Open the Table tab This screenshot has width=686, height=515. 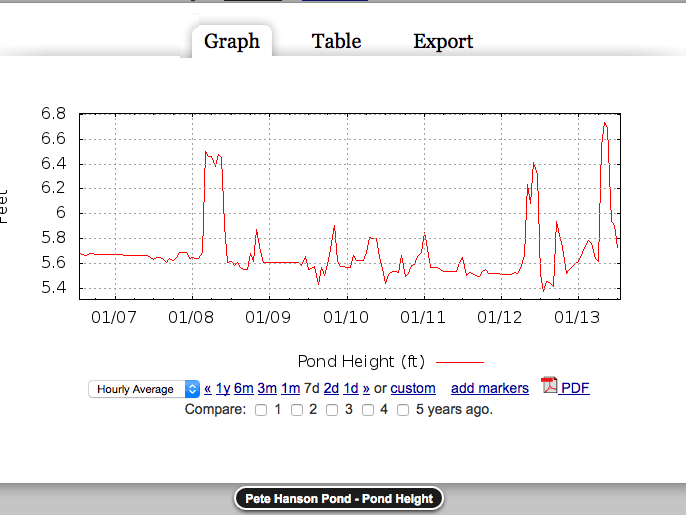pos(336,42)
